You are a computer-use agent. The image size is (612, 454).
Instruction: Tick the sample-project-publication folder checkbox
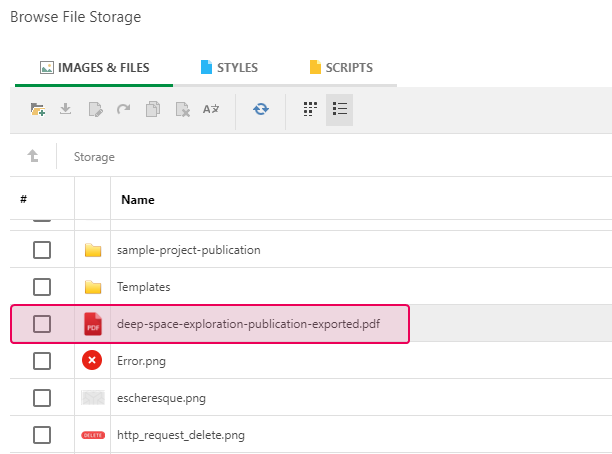42,250
